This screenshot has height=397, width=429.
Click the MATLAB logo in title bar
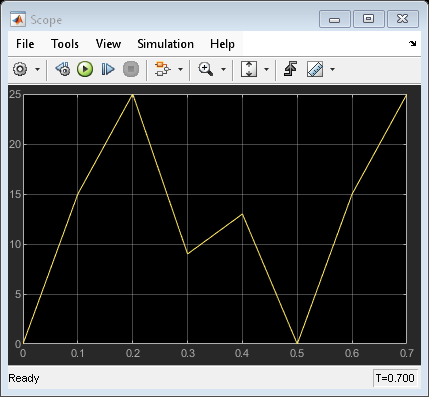[18, 20]
